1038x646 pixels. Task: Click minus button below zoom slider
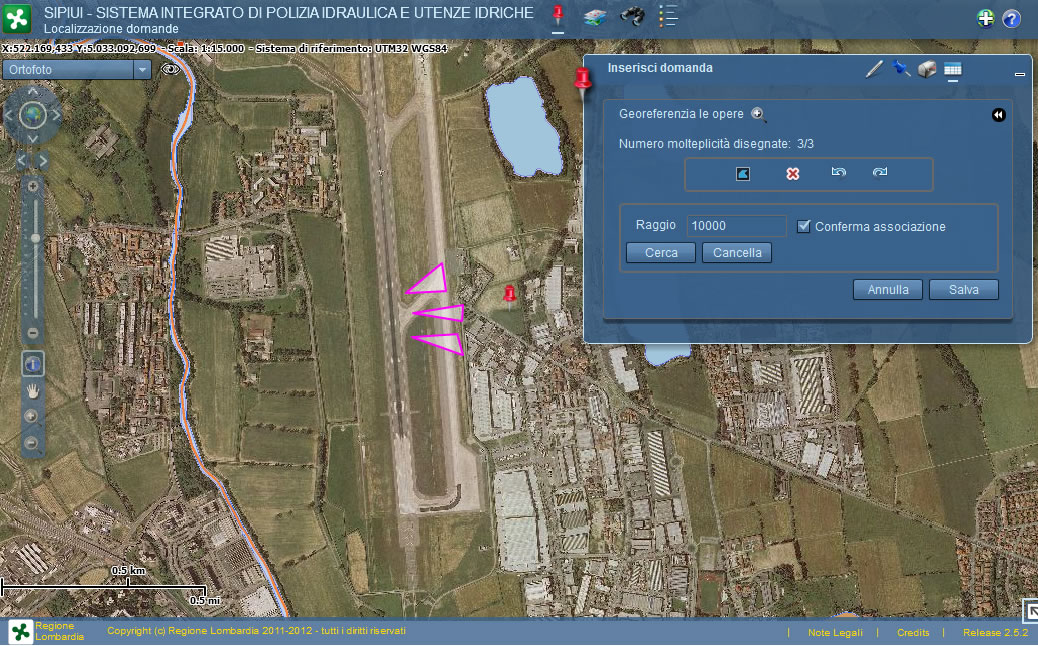pyautogui.click(x=32, y=333)
